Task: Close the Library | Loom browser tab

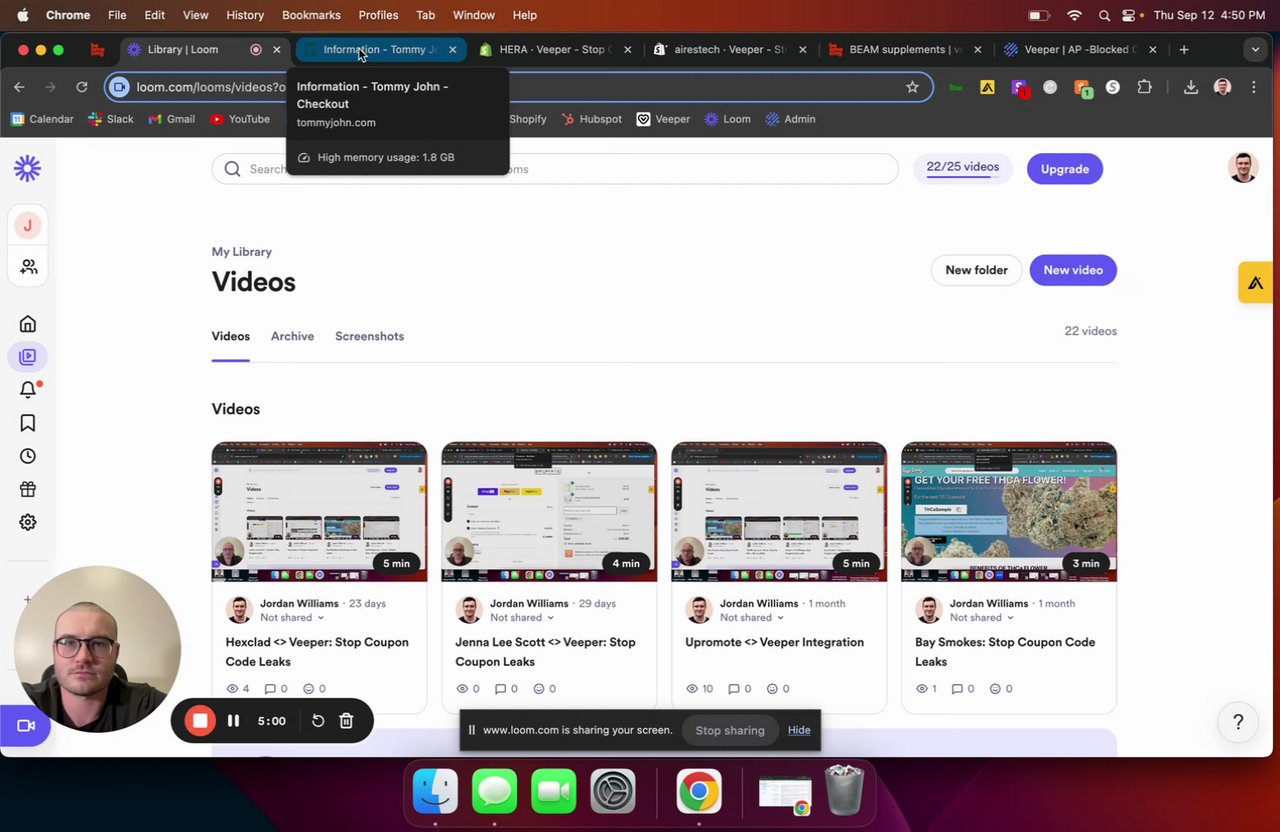Action: coord(277,49)
